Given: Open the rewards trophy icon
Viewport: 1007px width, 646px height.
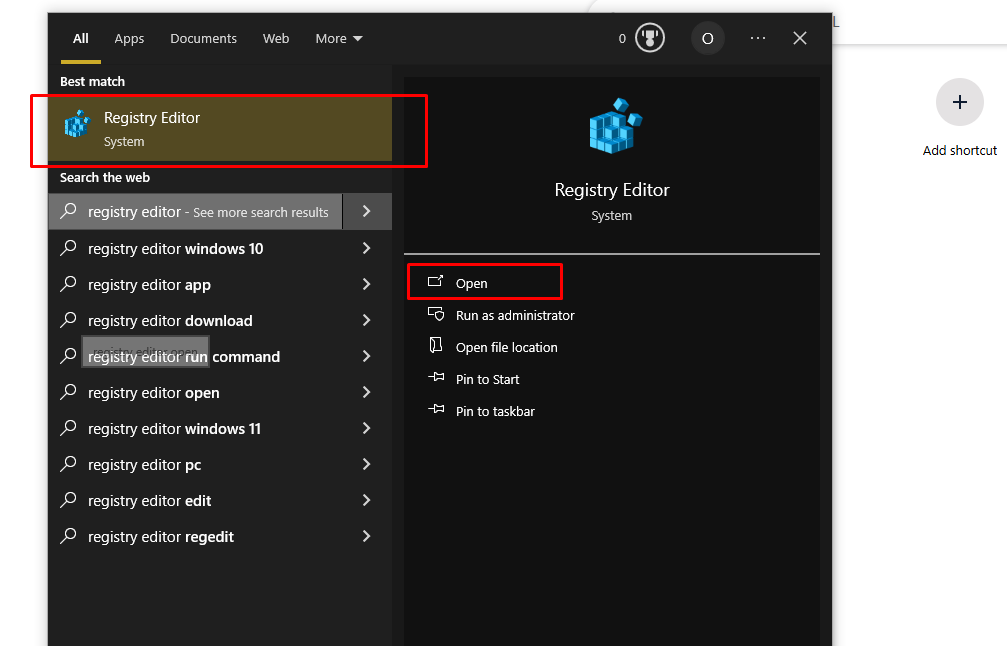Looking at the screenshot, I should tap(650, 39).
